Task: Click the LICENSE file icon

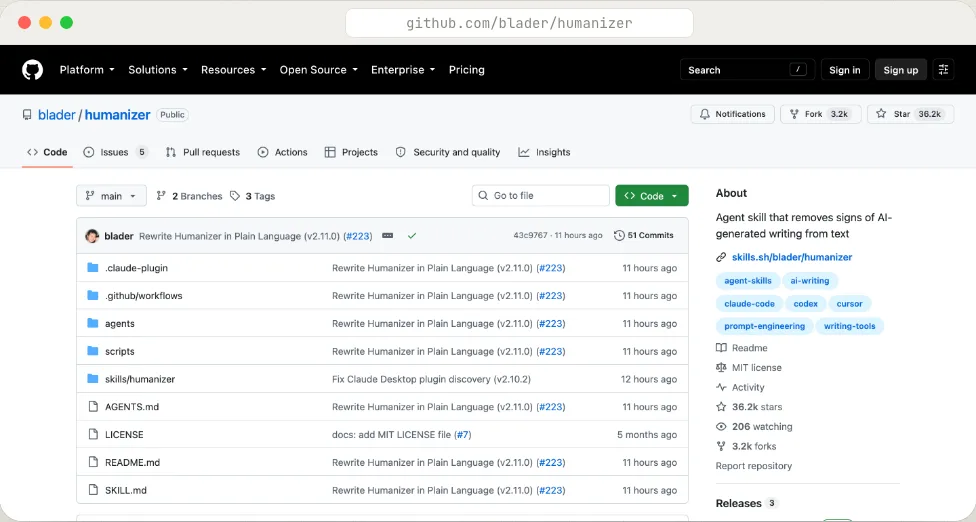Action: 93,434
